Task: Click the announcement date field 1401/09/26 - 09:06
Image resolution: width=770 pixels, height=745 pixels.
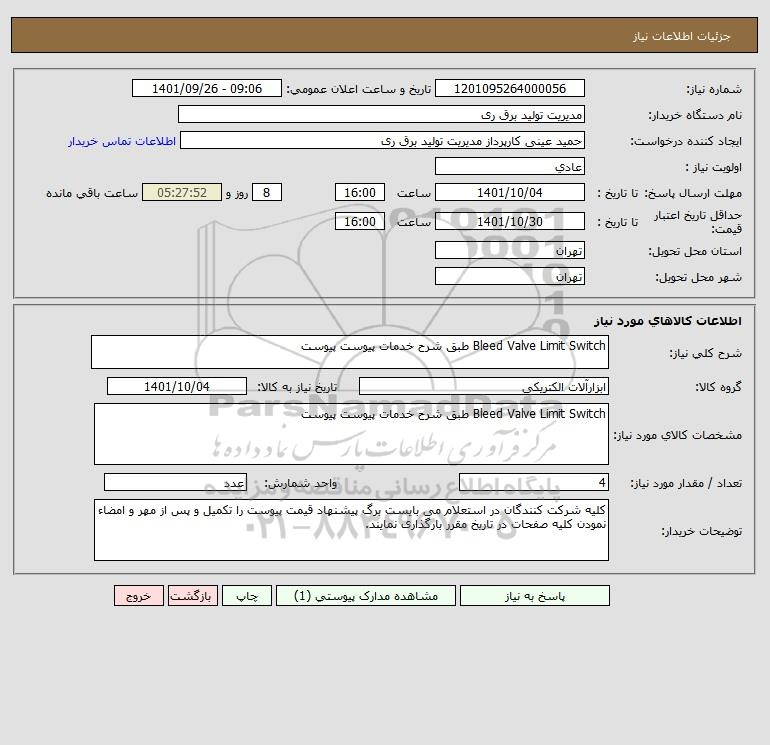Action: pos(207,88)
